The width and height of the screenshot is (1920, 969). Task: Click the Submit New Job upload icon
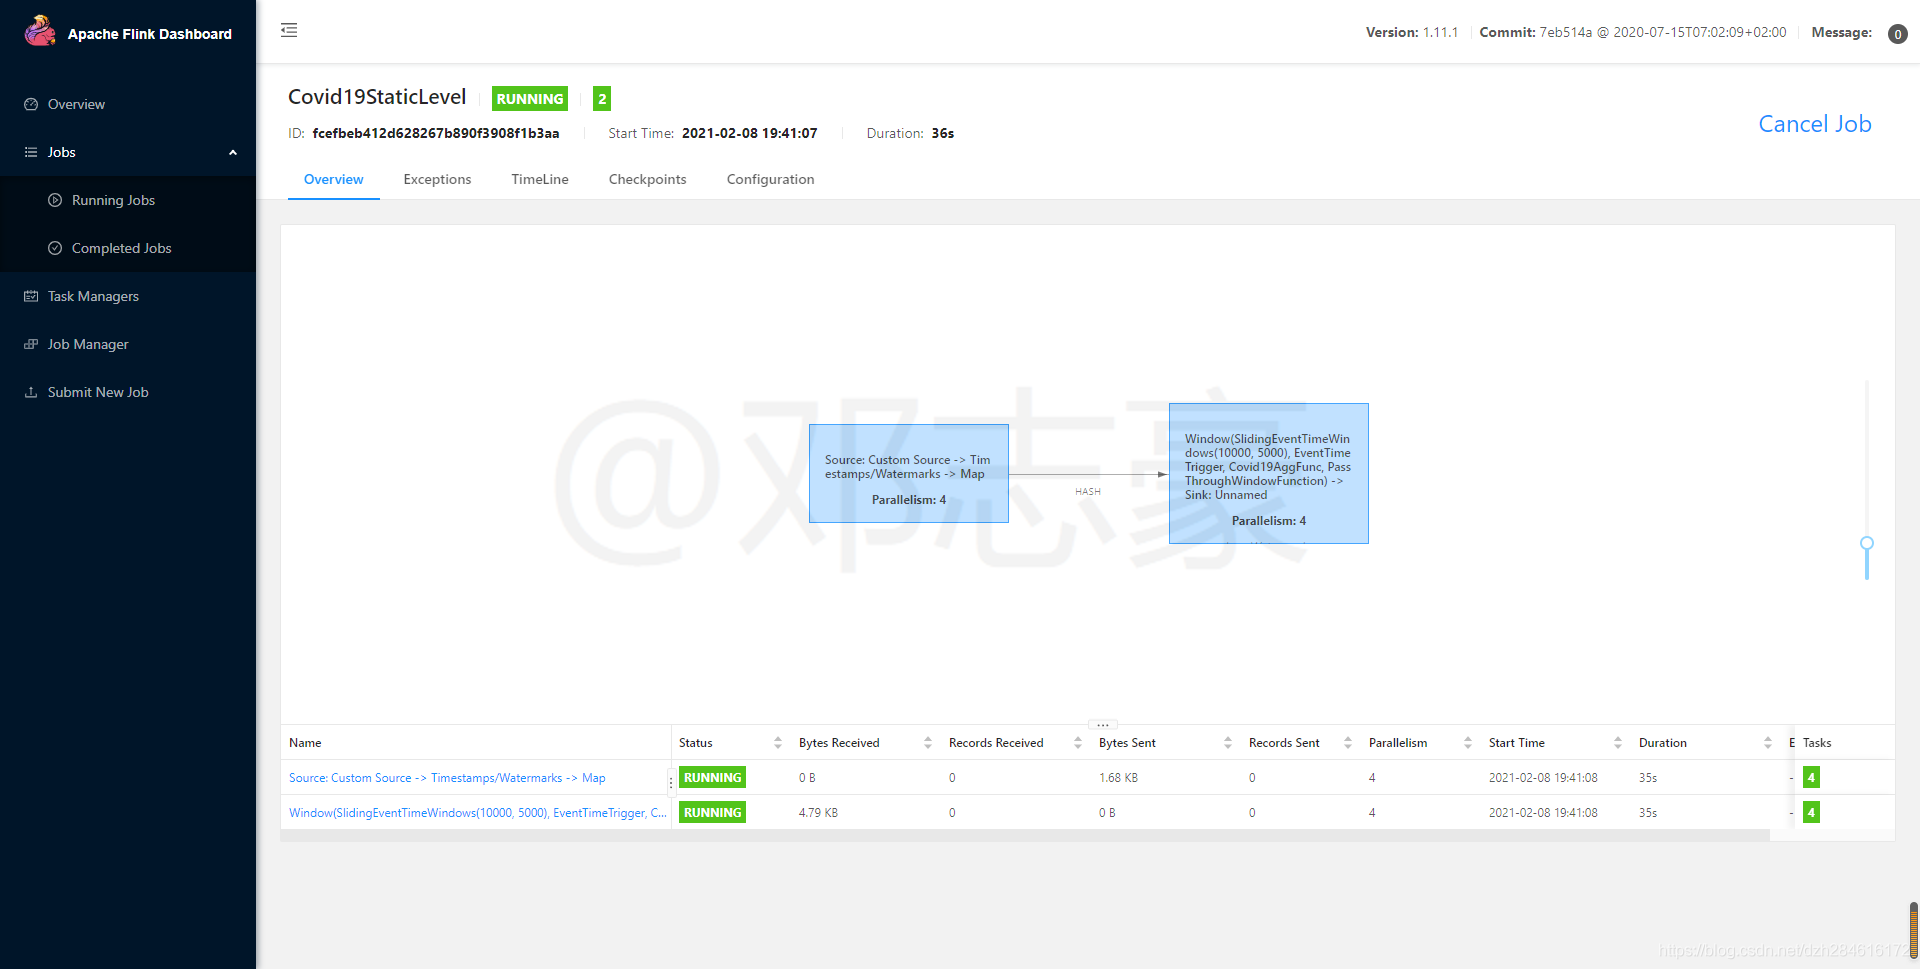pos(31,392)
